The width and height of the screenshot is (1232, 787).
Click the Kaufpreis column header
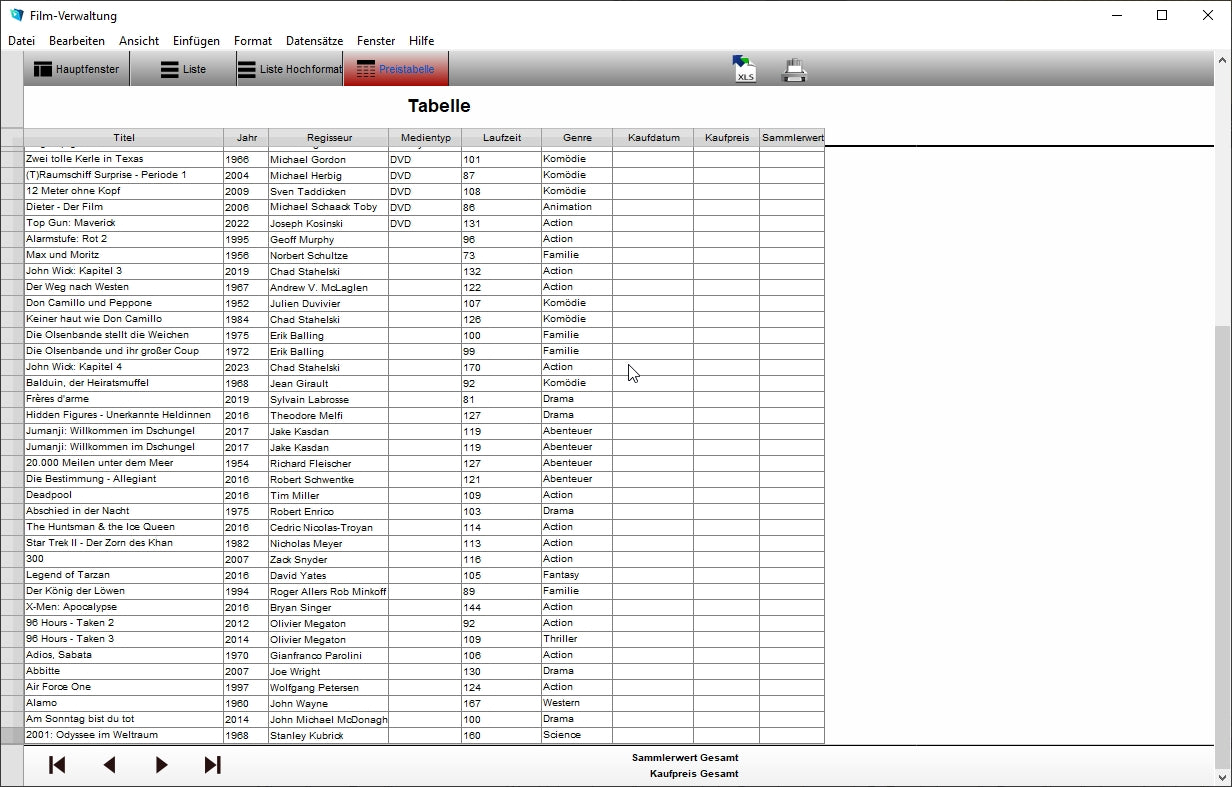[x=726, y=138]
